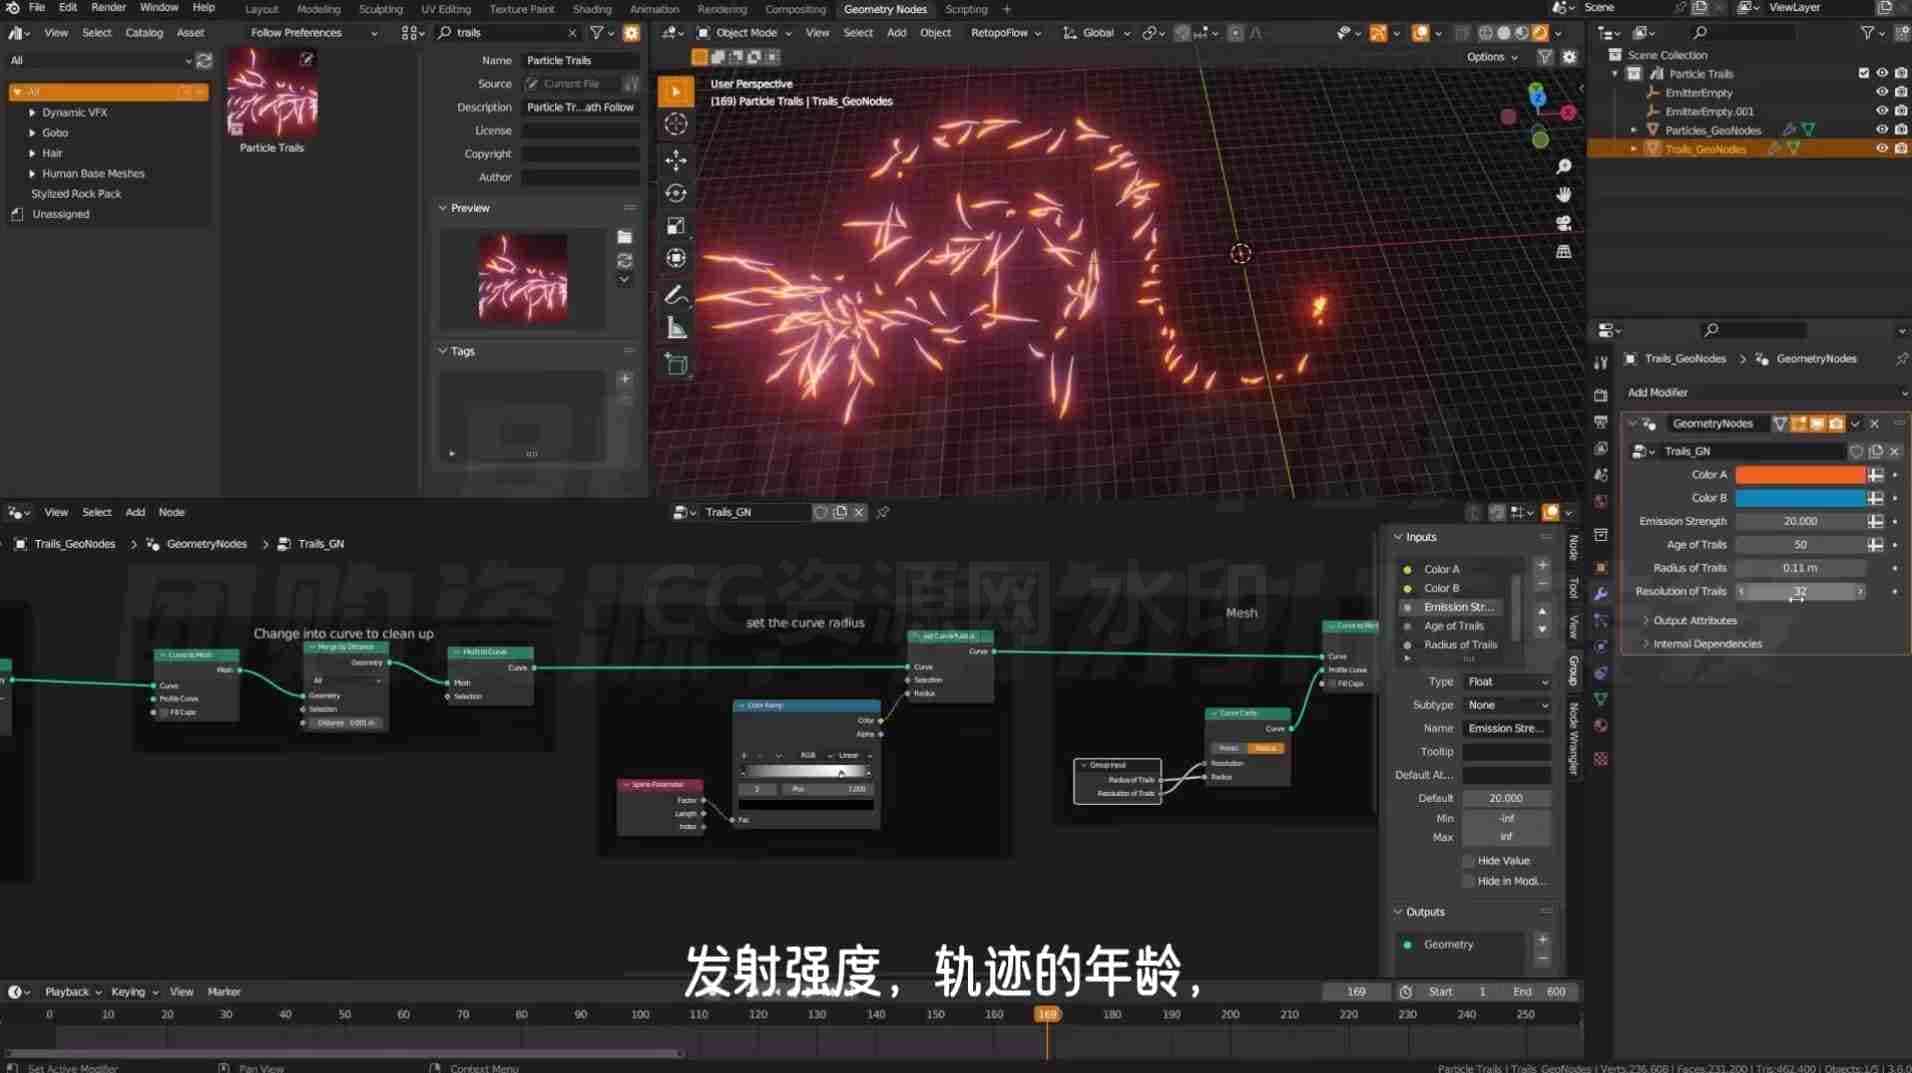Screen dimensions: 1912x1073
Task: Toggle Particle Trails collection exclude checkbox
Action: (x=1863, y=73)
